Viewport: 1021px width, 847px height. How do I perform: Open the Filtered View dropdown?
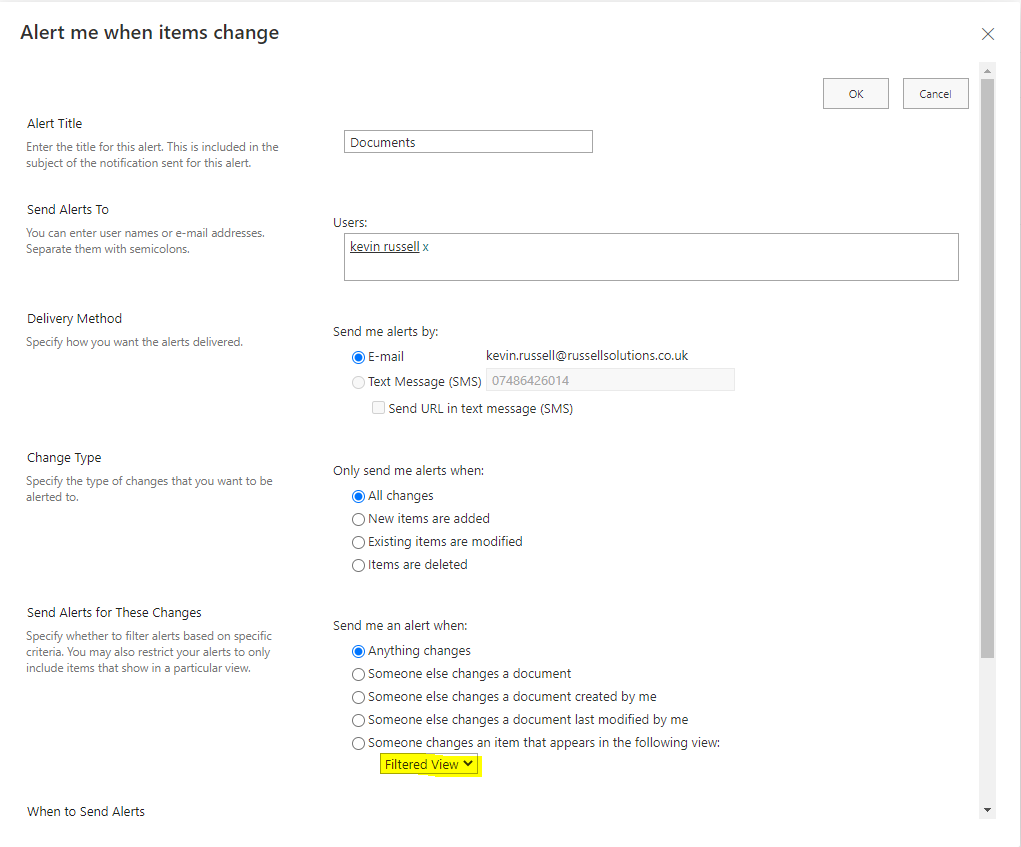pyautogui.click(x=429, y=764)
